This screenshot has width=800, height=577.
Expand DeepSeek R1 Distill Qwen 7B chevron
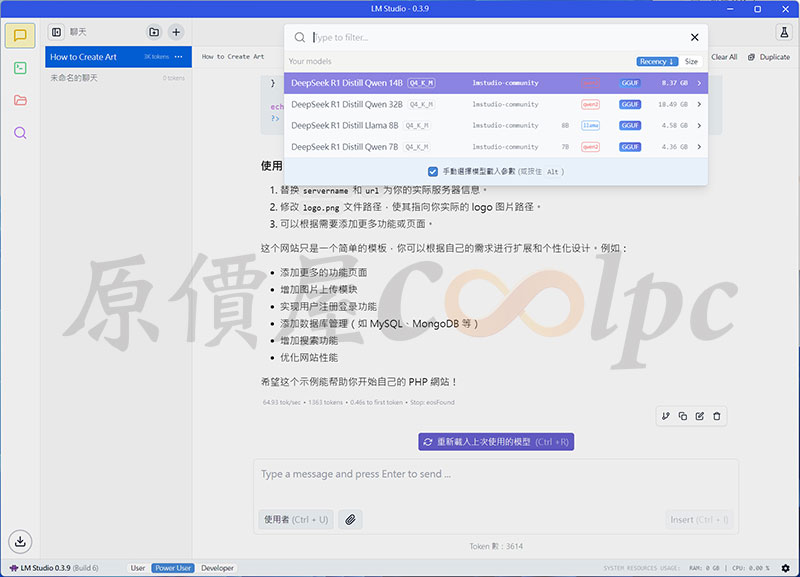point(699,147)
